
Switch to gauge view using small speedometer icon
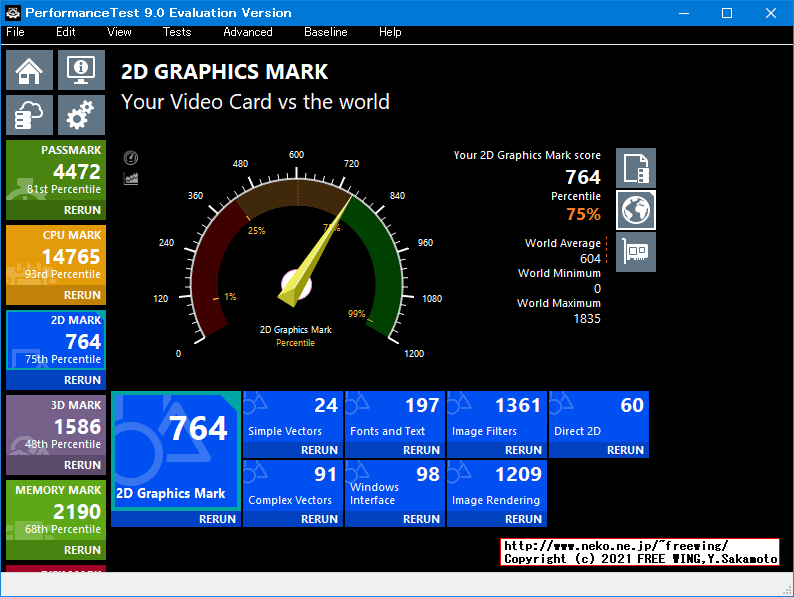(x=130, y=158)
